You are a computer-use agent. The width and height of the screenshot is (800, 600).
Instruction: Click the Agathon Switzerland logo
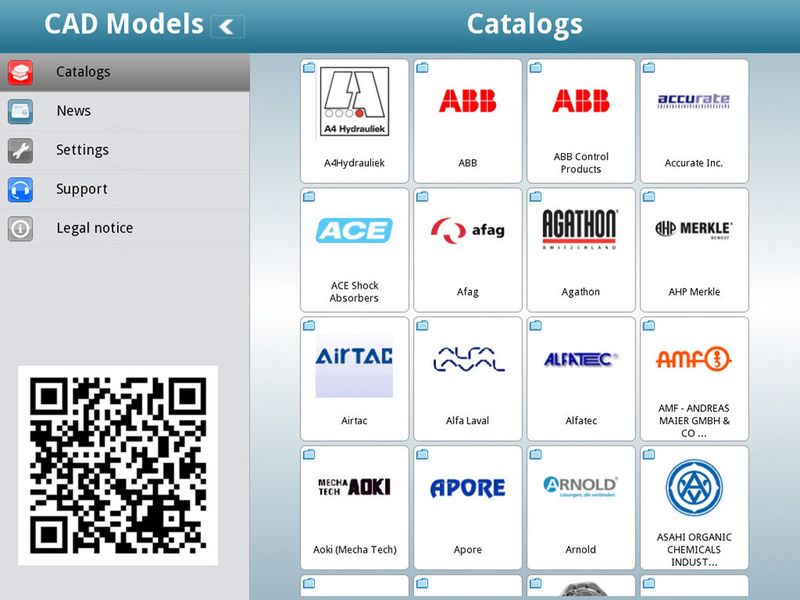coord(580,229)
